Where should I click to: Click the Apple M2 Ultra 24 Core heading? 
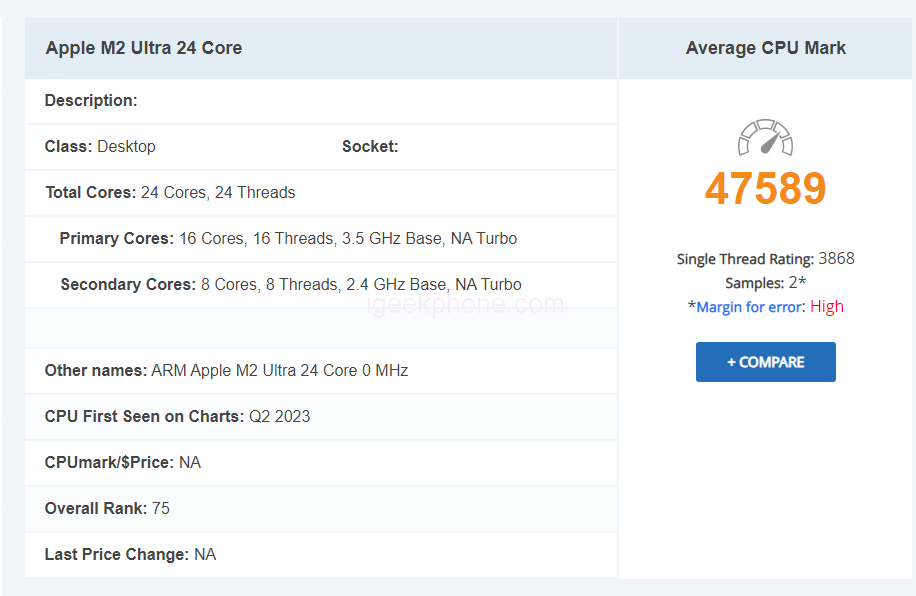(144, 48)
